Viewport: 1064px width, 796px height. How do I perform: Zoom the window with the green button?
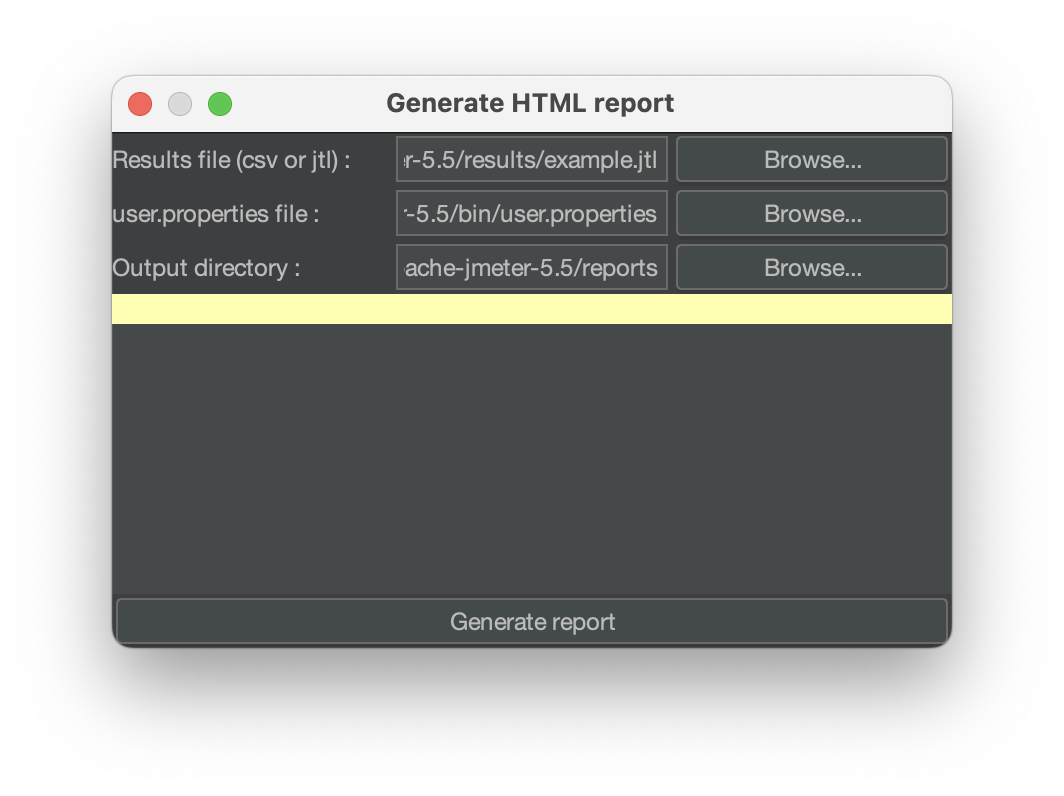(220, 104)
